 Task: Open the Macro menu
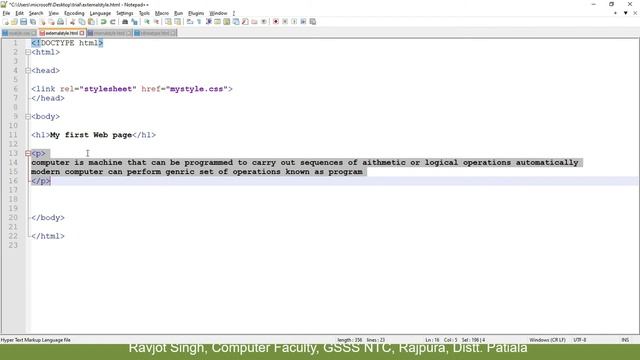(162, 13)
